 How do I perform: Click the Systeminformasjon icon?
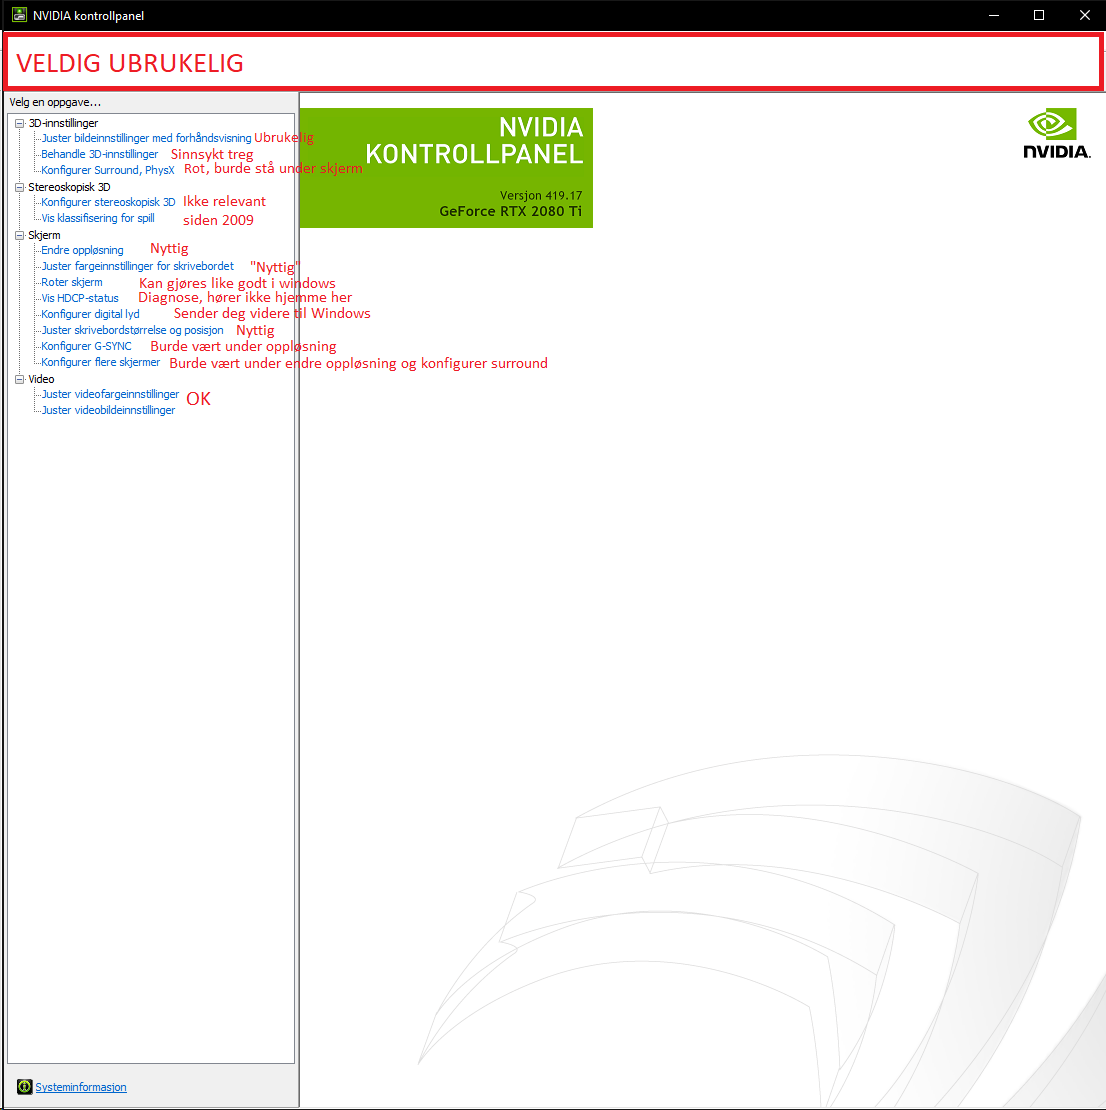25,1087
